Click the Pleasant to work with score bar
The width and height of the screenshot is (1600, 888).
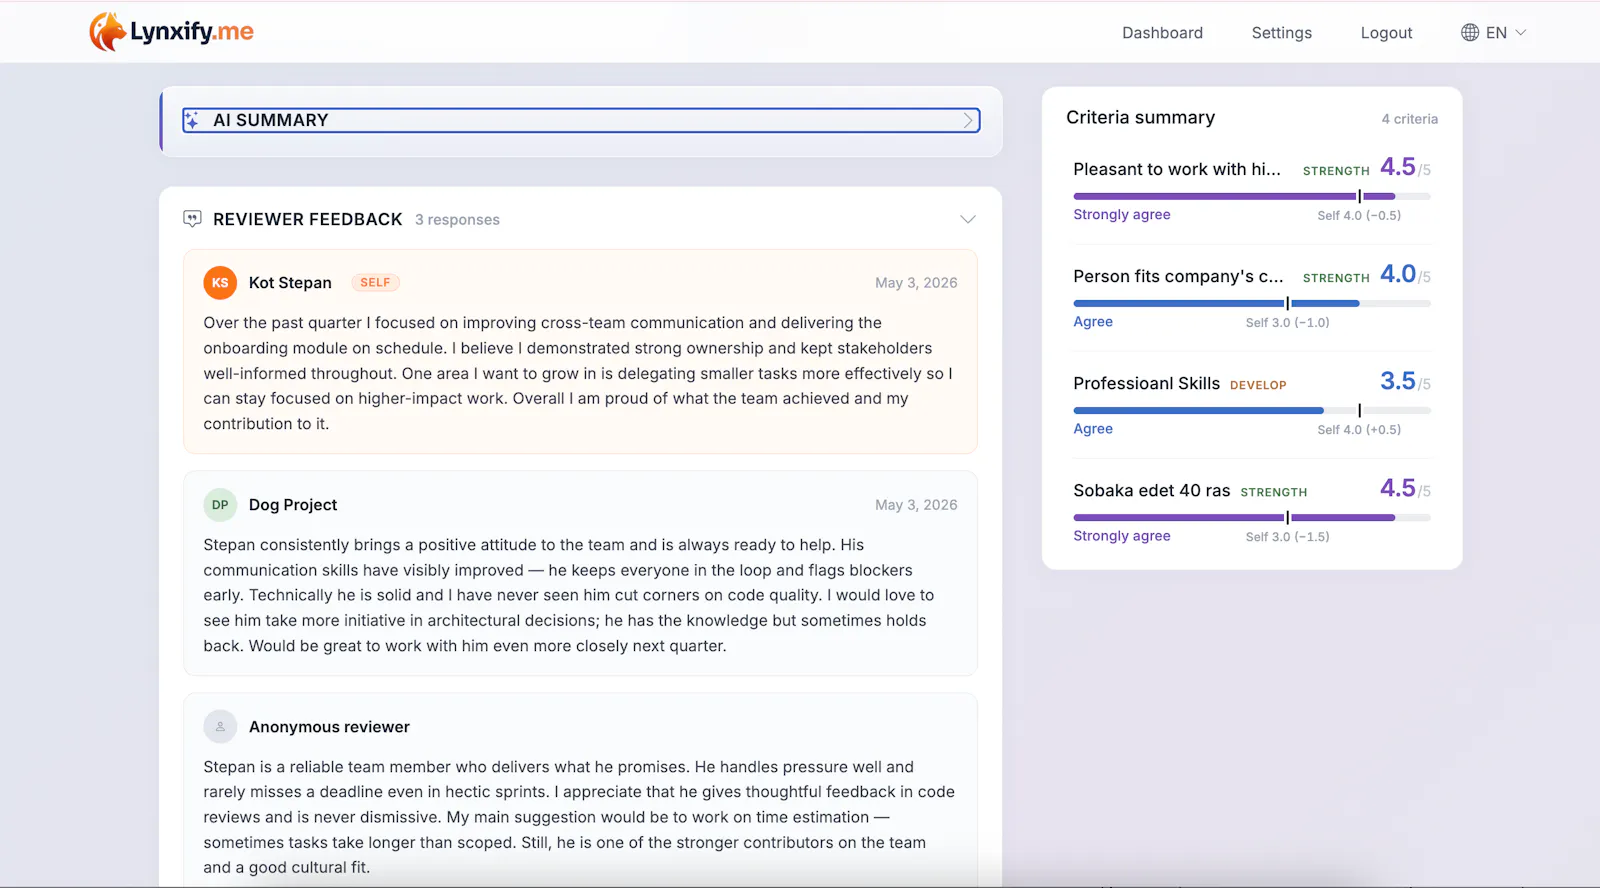1252,196
